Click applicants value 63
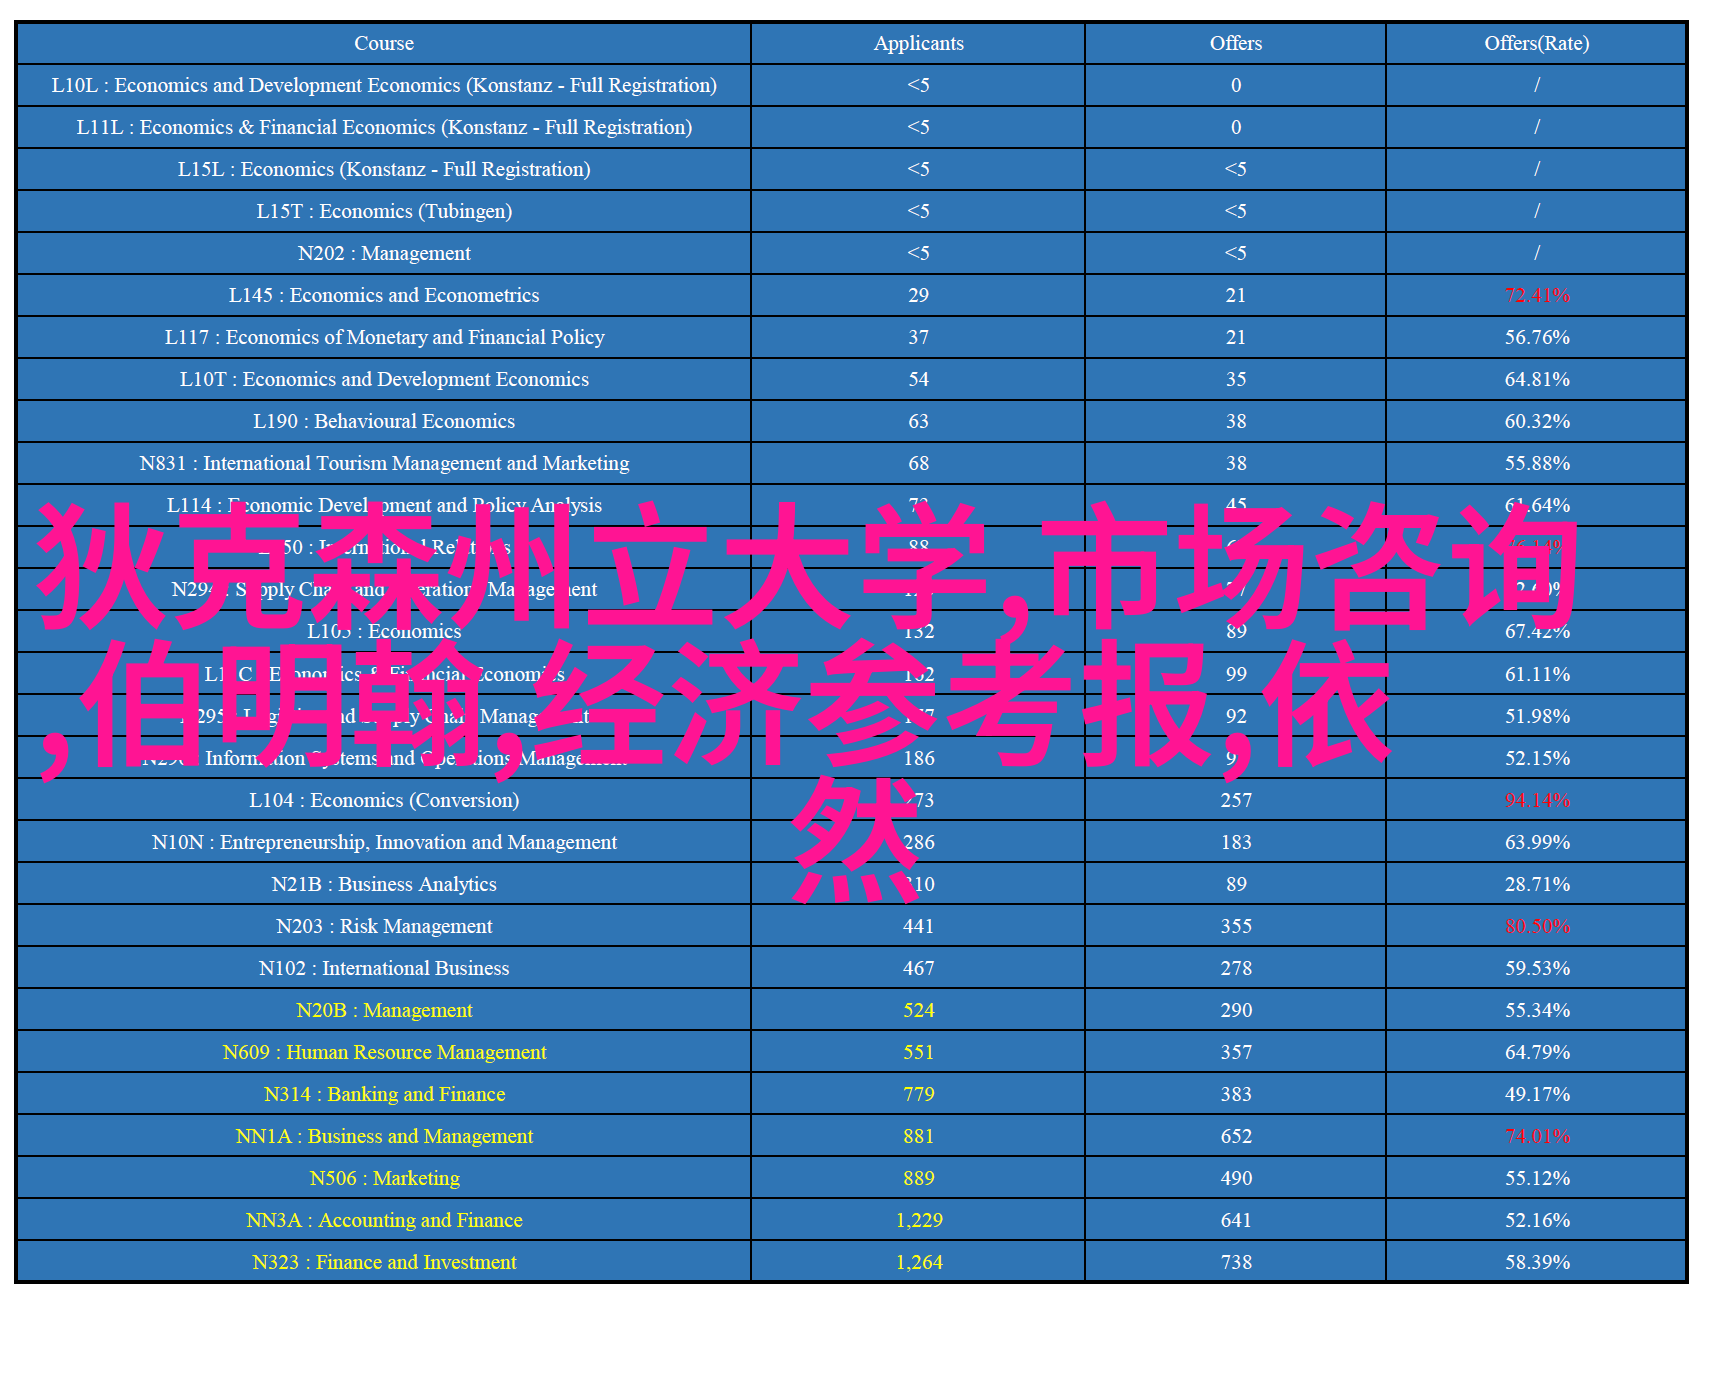 click(918, 421)
